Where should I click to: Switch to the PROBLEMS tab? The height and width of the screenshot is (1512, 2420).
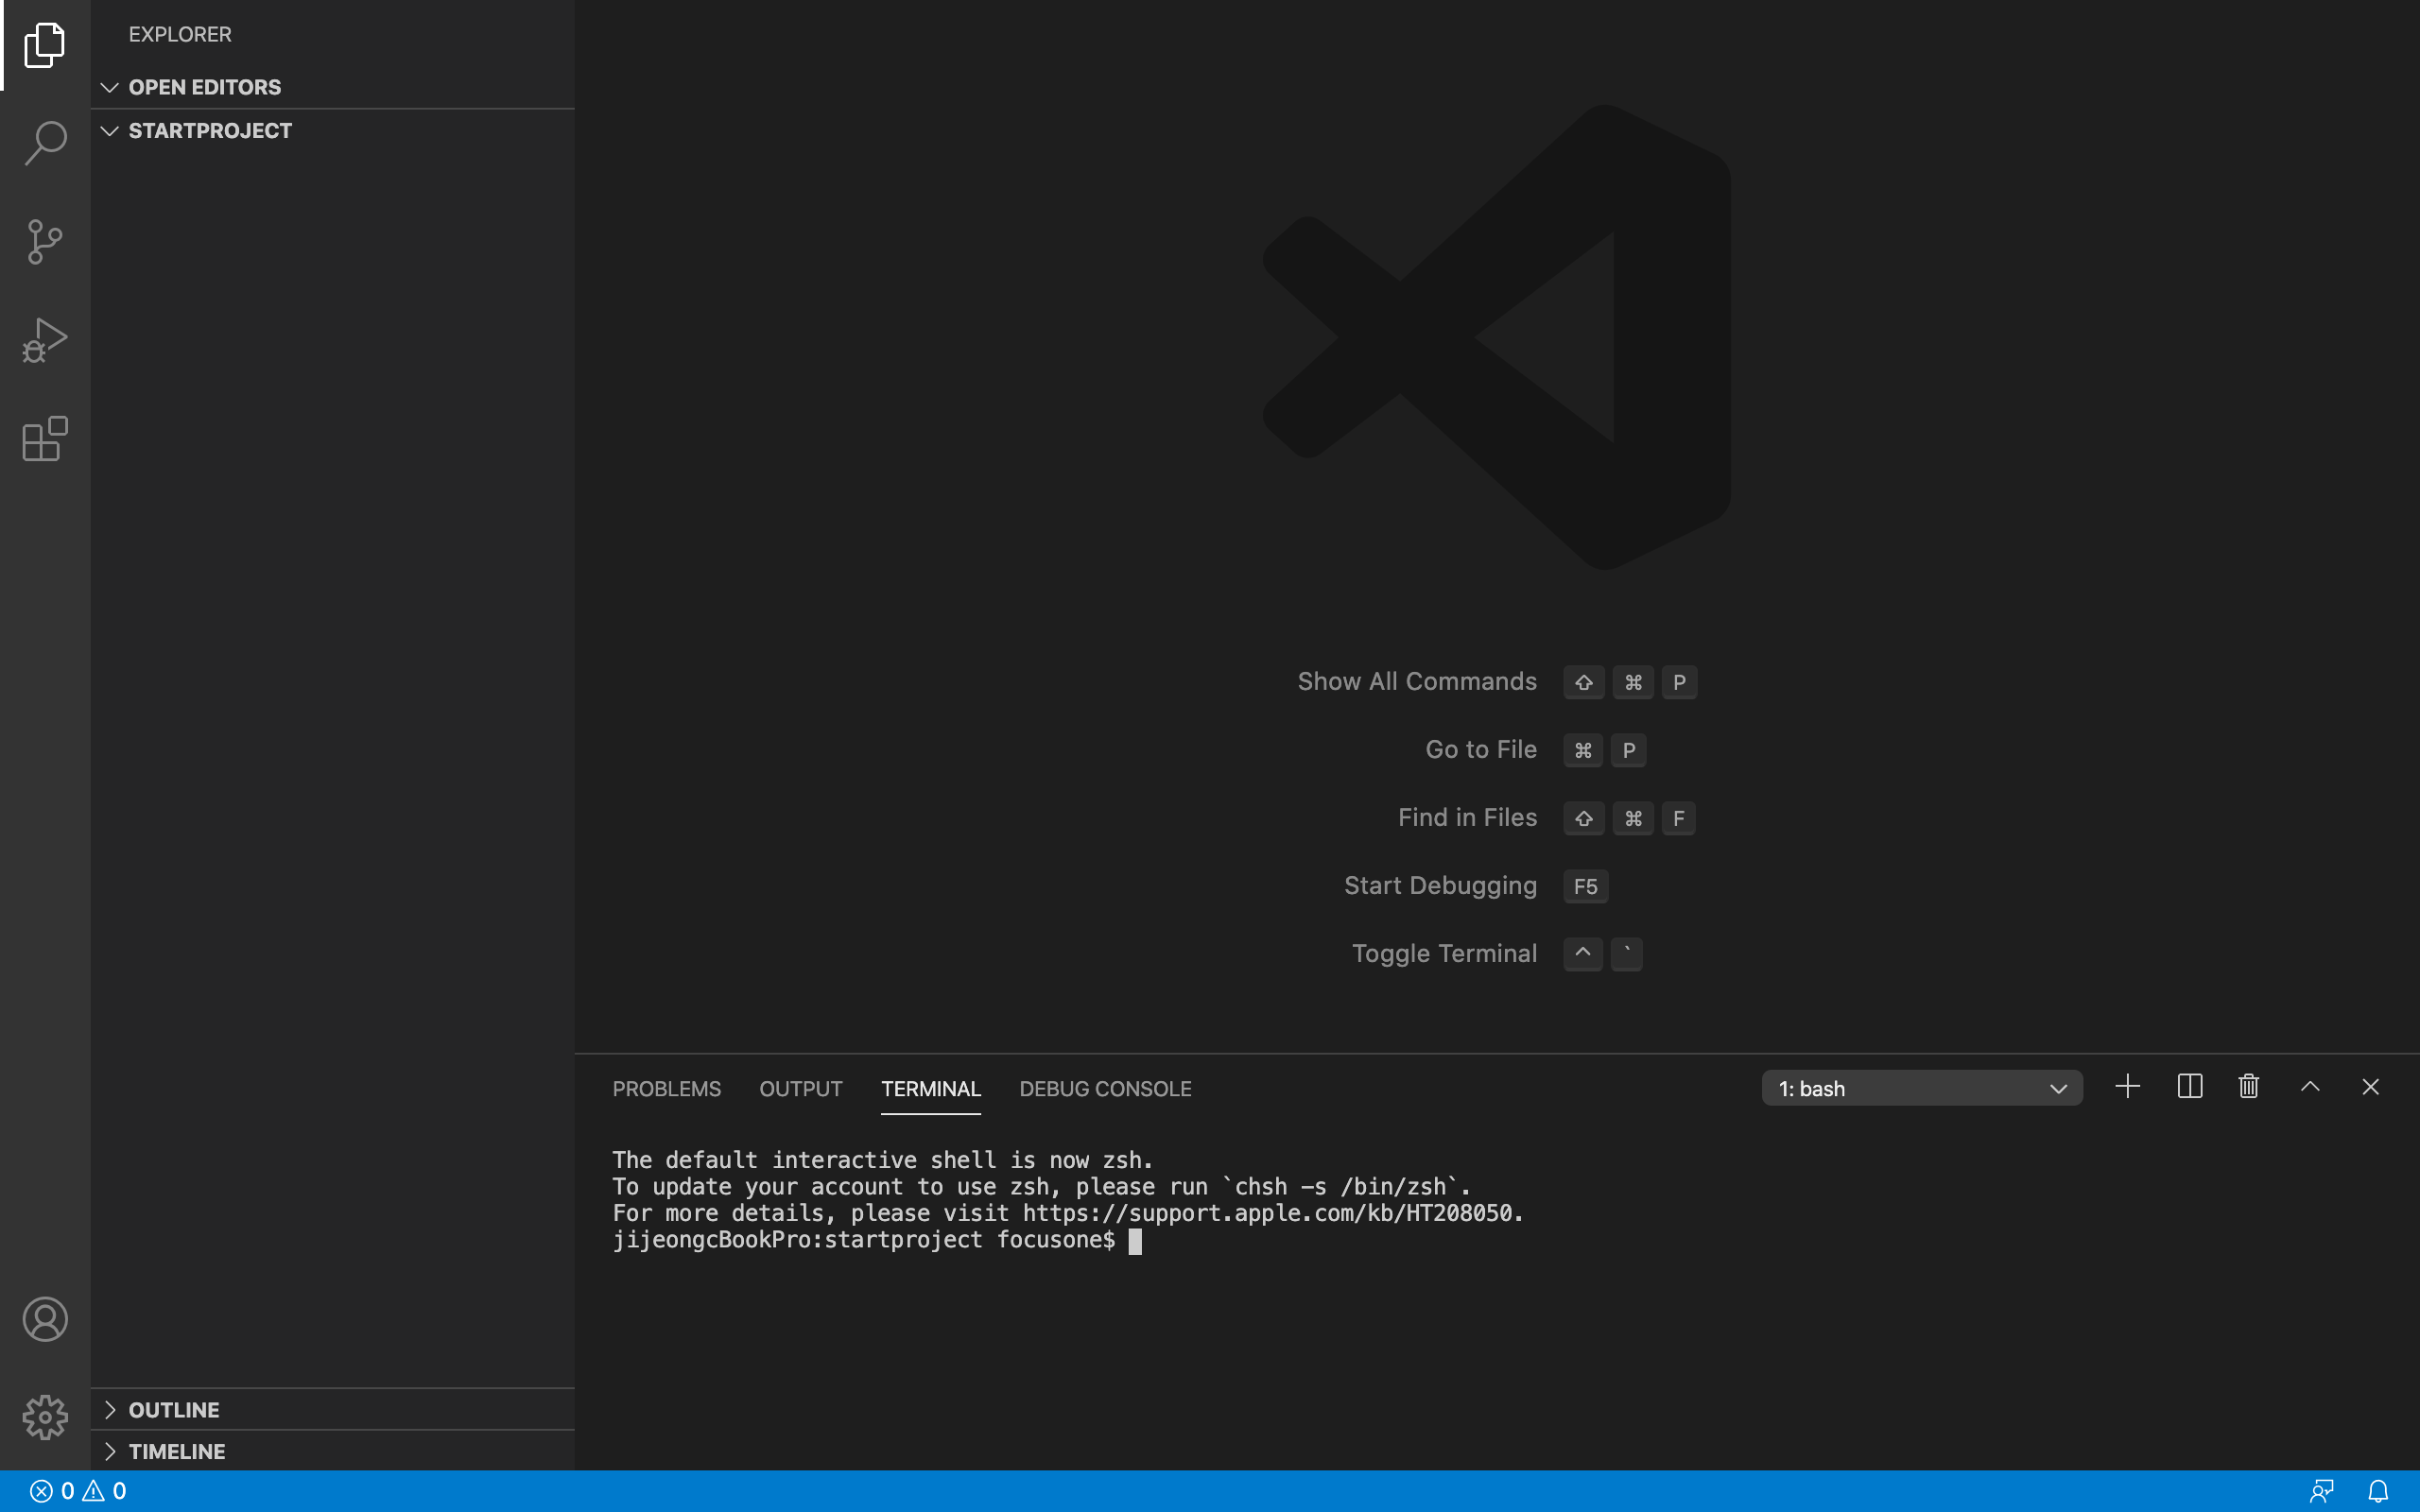(666, 1089)
